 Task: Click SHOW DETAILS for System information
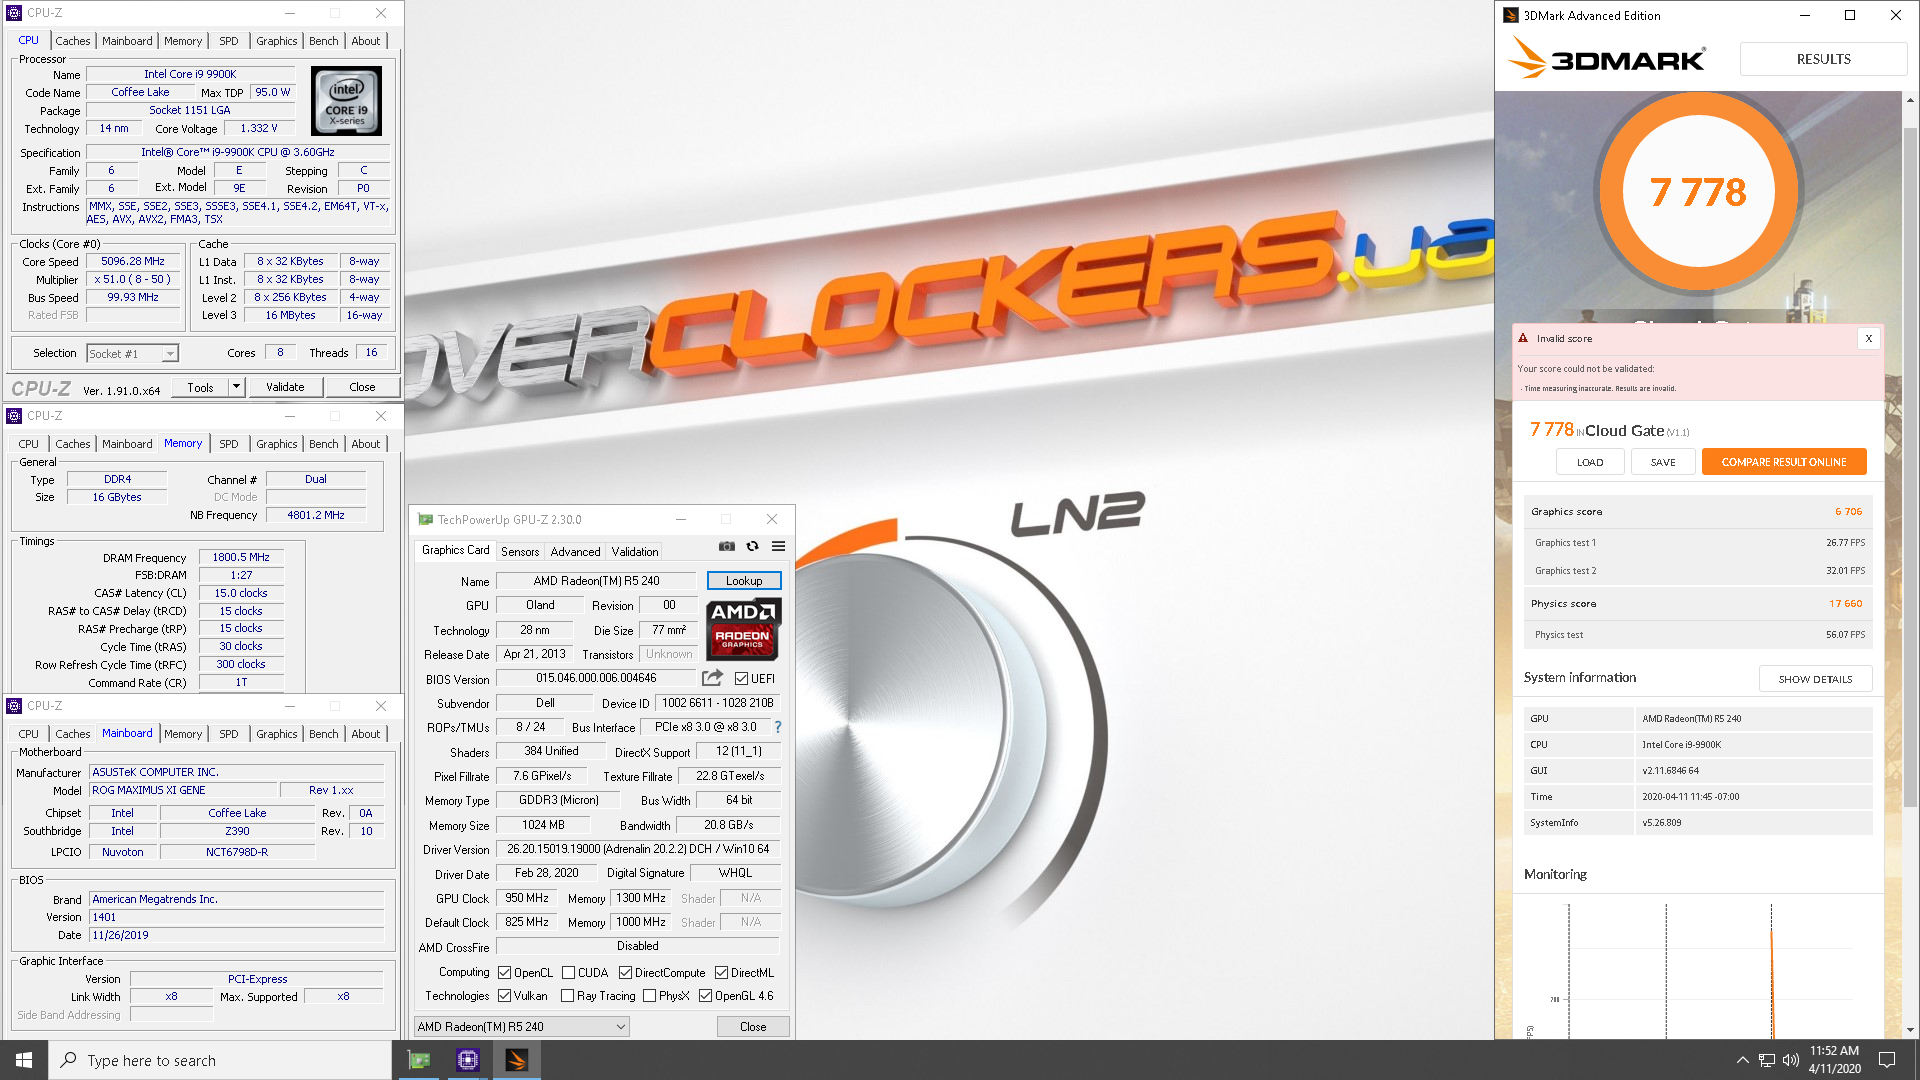pyautogui.click(x=1815, y=679)
